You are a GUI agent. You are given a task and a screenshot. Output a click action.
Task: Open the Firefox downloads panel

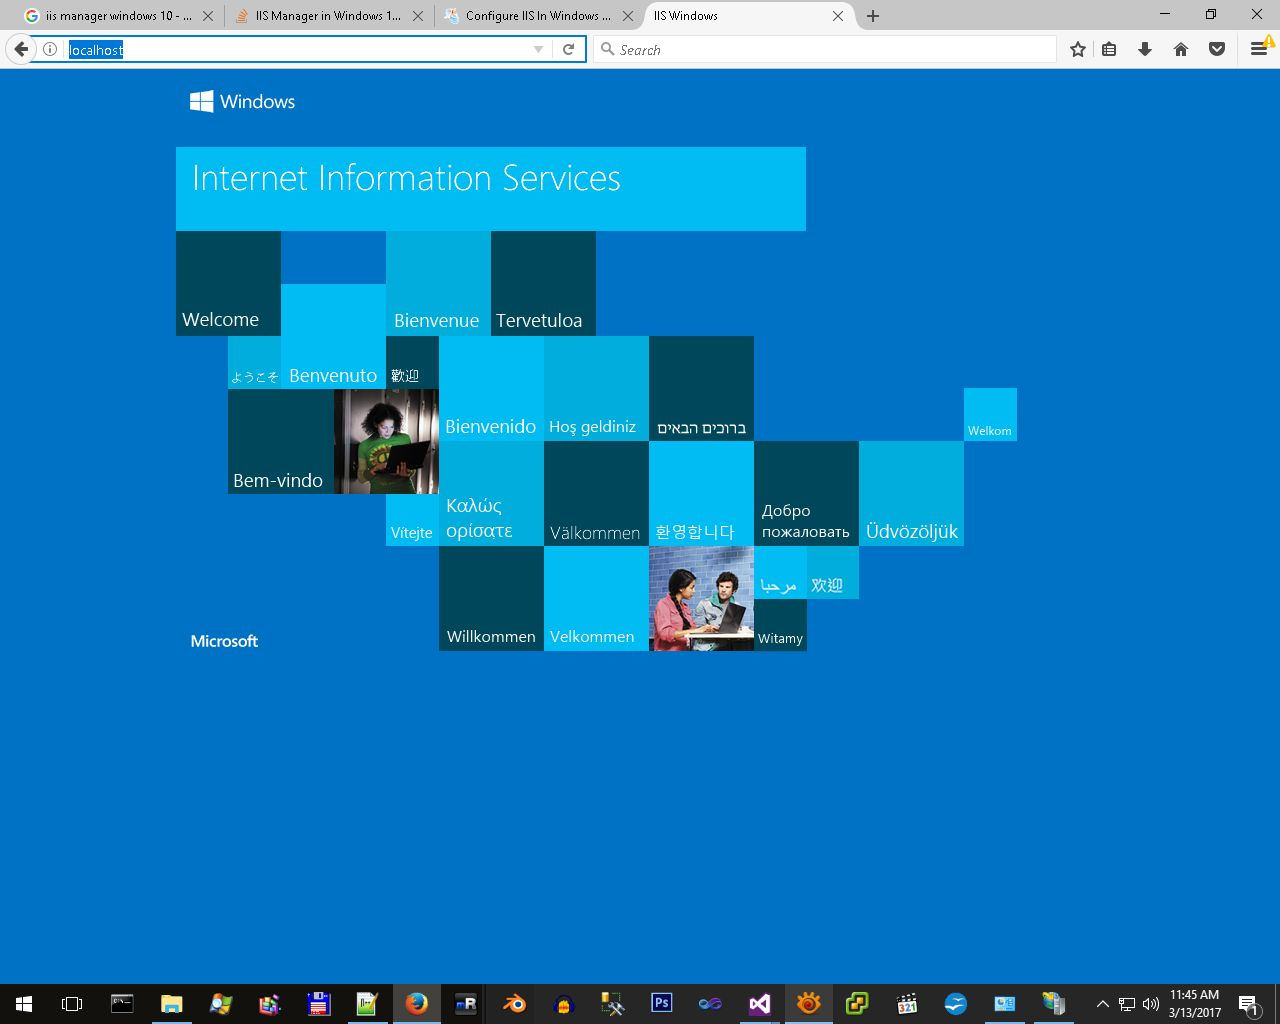tap(1145, 49)
